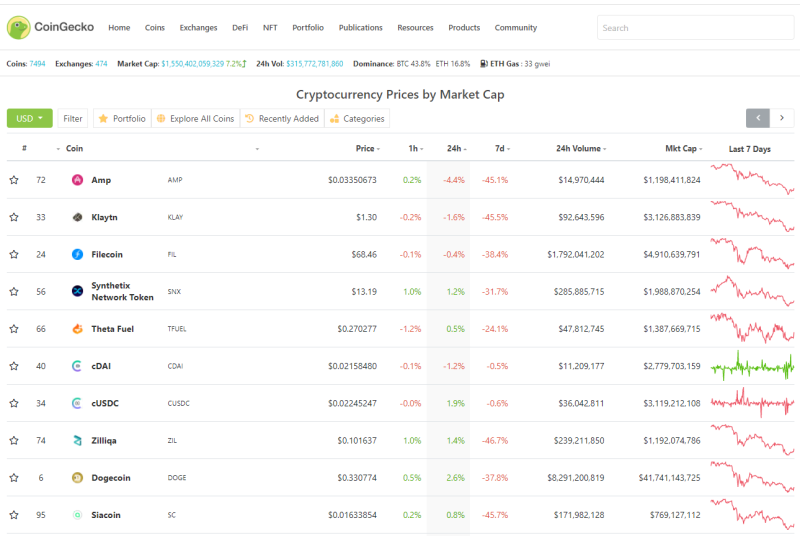
Task: Click the Filecoin logo icon
Action: click(x=77, y=254)
